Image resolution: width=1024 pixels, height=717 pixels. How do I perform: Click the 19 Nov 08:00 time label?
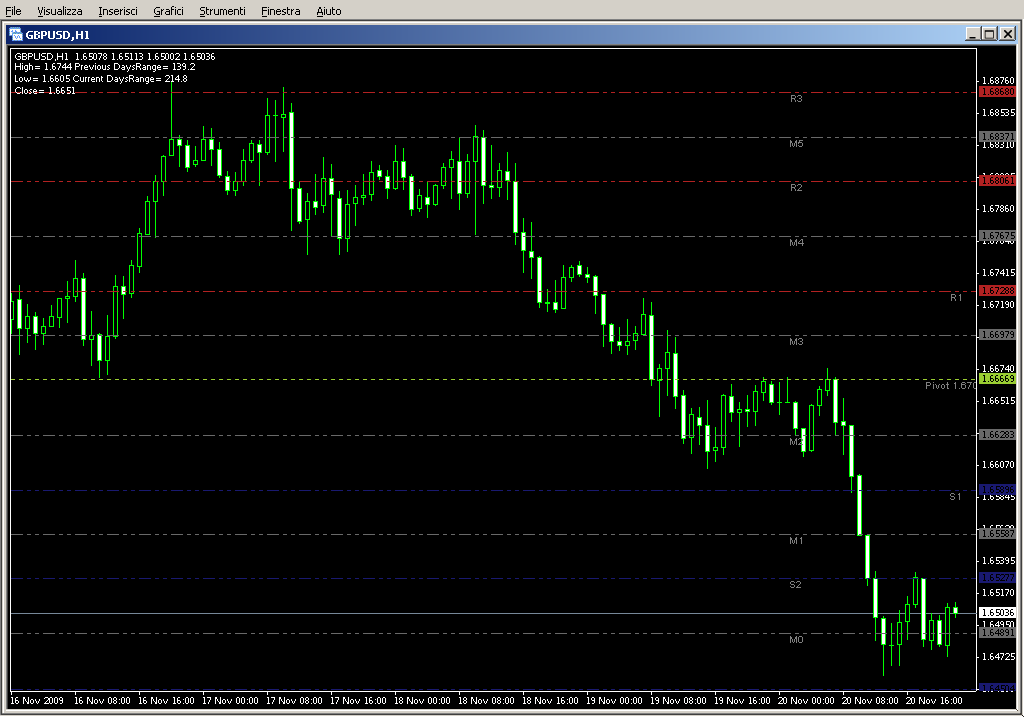678,701
